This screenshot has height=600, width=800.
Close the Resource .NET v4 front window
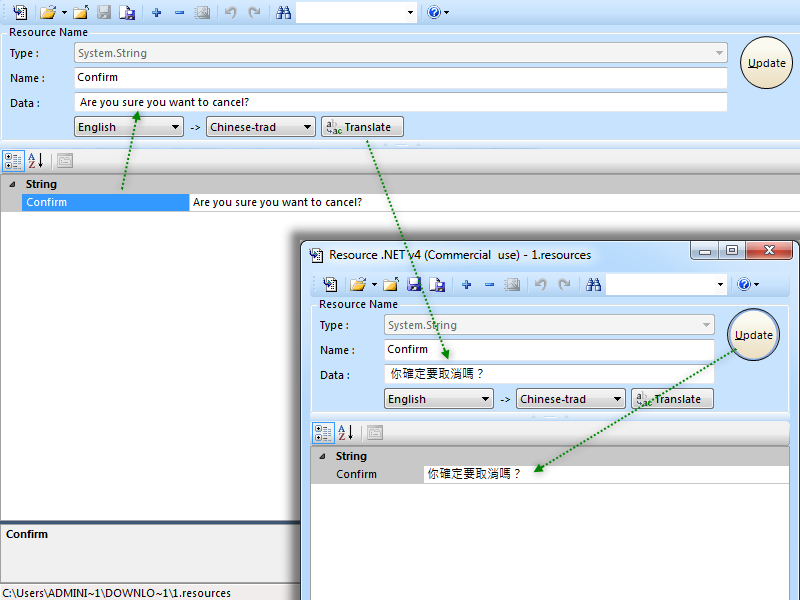click(769, 251)
